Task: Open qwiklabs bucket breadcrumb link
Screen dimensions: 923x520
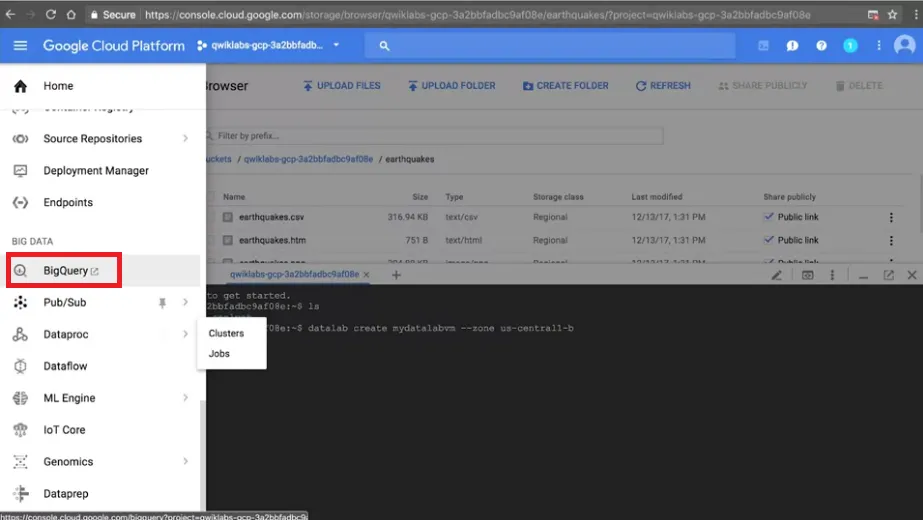Action: pyautogui.click(x=308, y=159)
